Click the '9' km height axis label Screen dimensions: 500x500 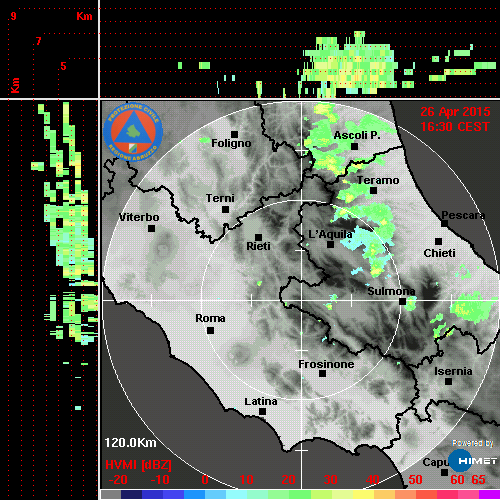[13, 16]
